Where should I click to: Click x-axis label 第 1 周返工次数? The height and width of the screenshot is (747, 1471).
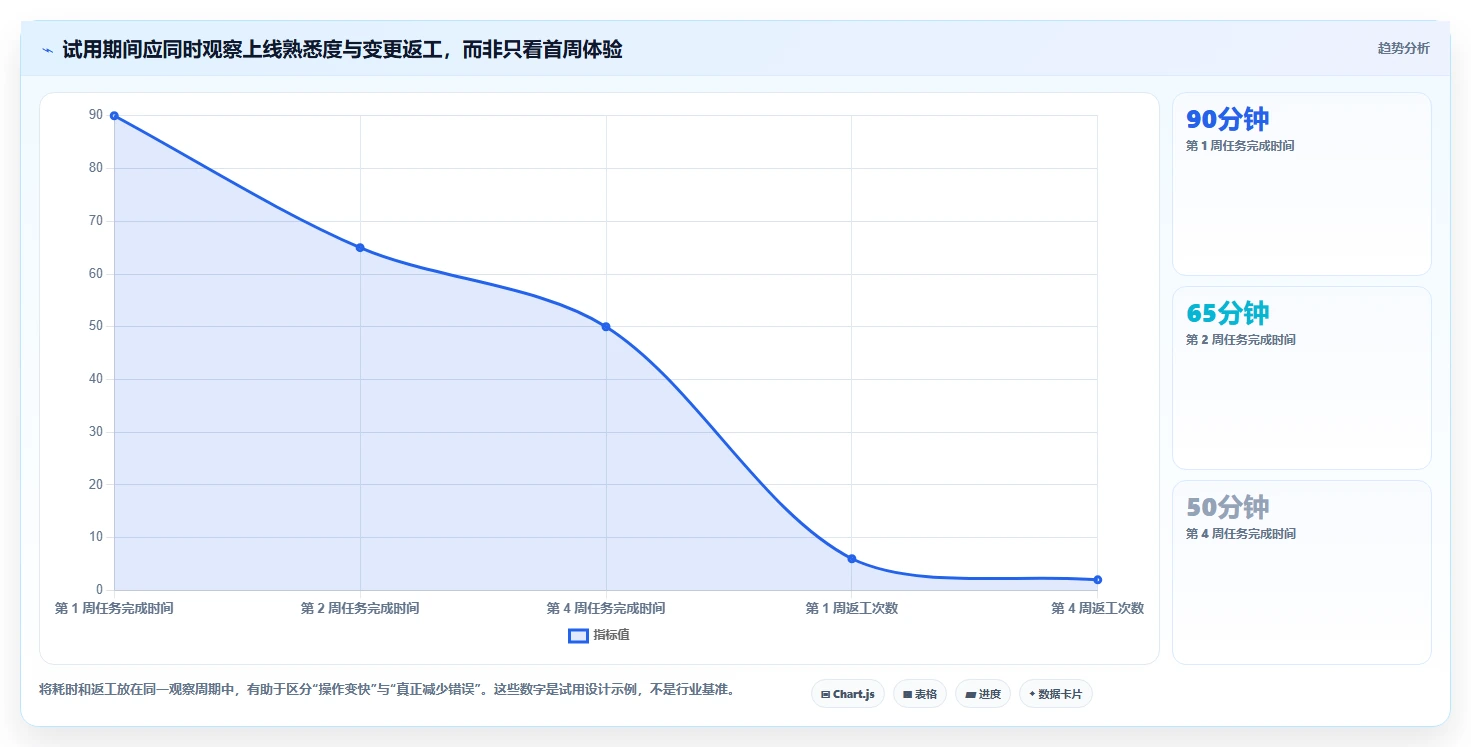tap(852, 608)
